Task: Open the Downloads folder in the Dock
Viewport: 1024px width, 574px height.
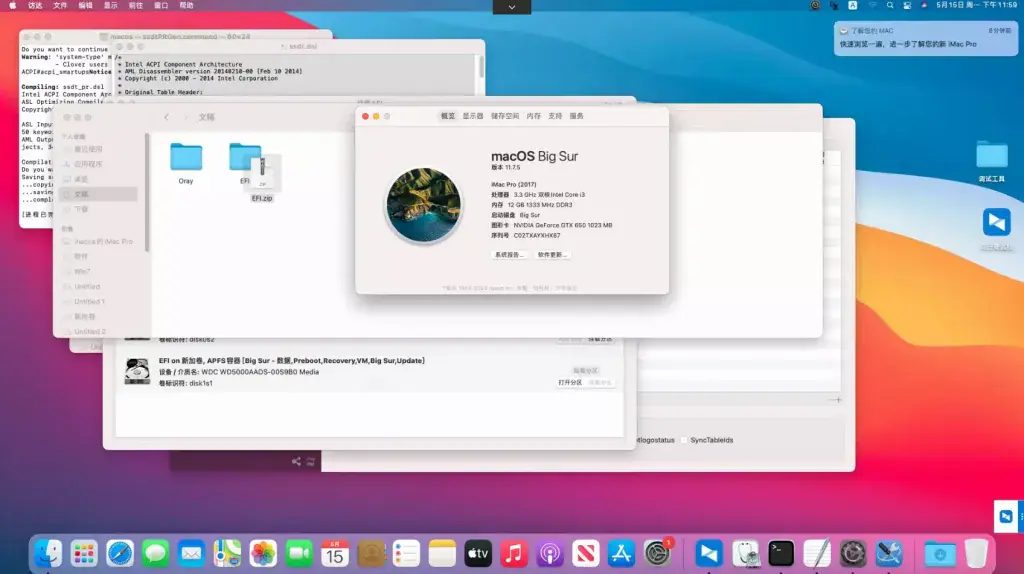Action: pyautogui.click(x=940, y=554)
